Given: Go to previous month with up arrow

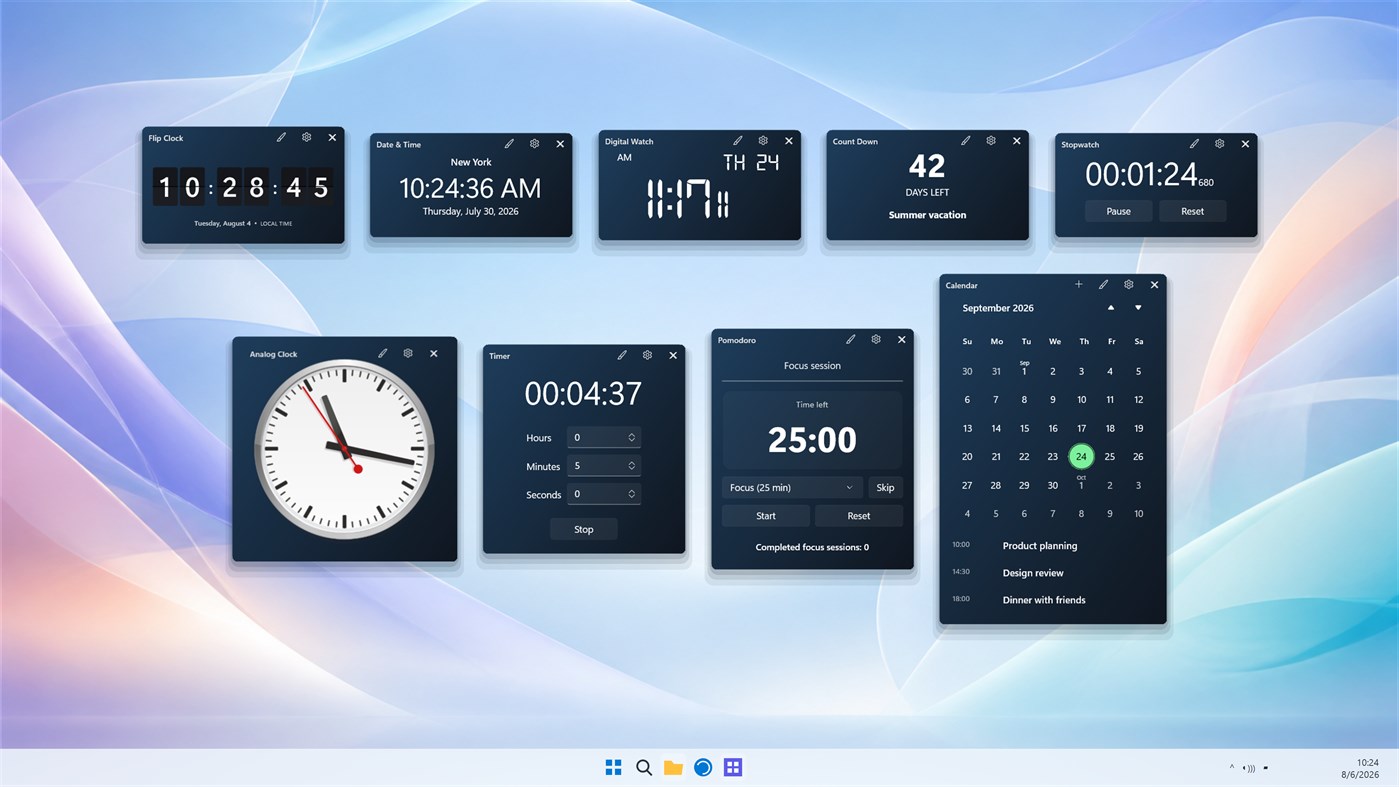Looking at the screenshot, I should [1111, 308].
